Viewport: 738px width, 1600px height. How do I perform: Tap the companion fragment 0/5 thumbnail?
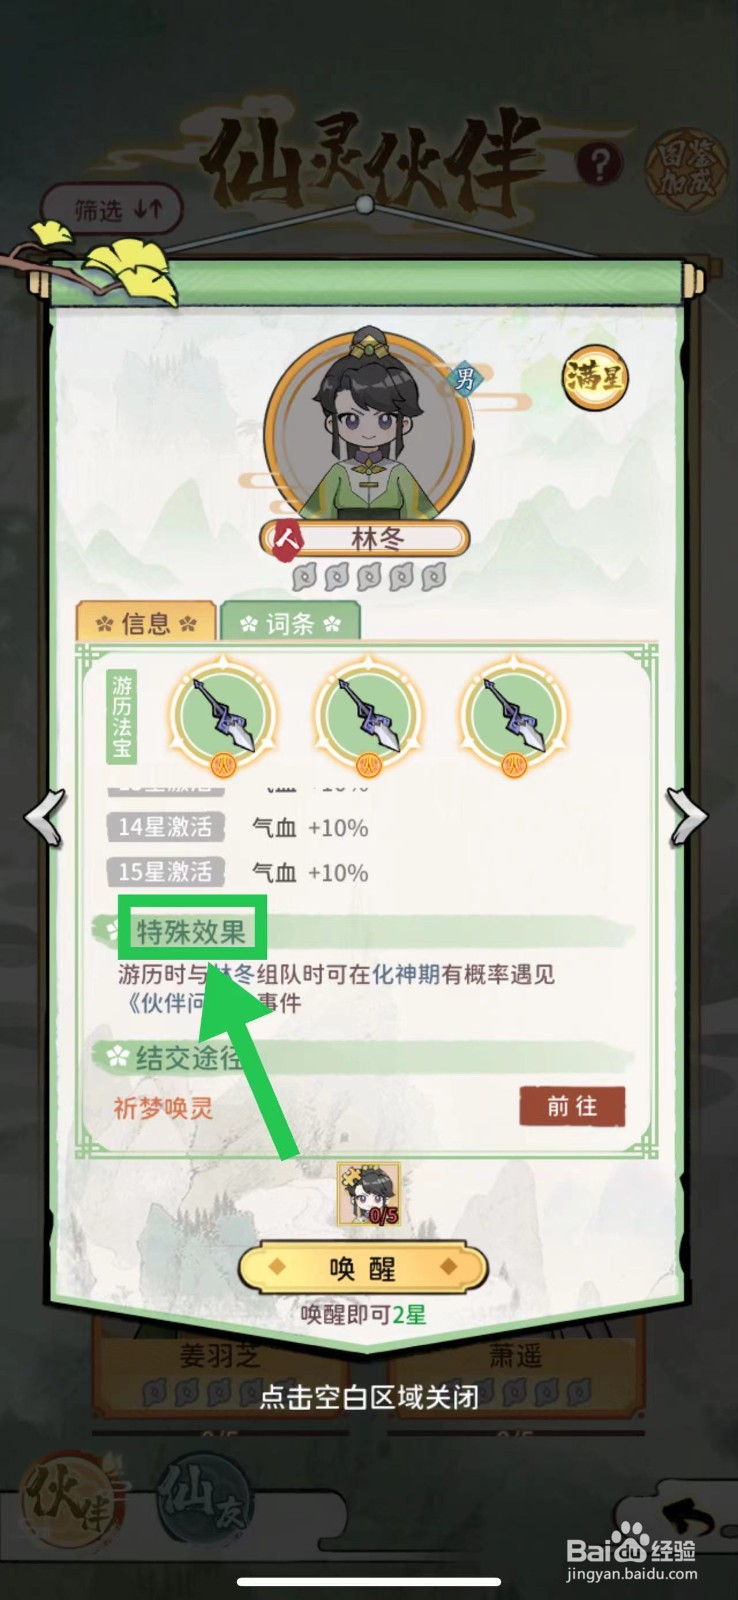coord(369,1193)
